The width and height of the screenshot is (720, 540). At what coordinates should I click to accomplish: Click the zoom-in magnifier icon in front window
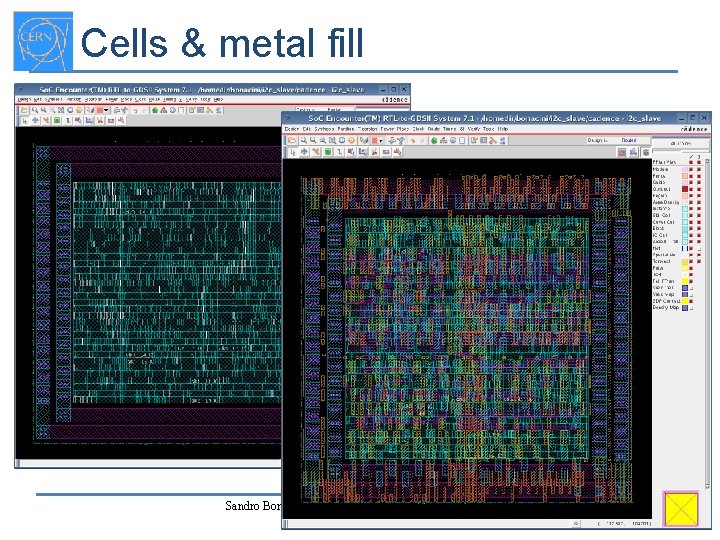304,141
